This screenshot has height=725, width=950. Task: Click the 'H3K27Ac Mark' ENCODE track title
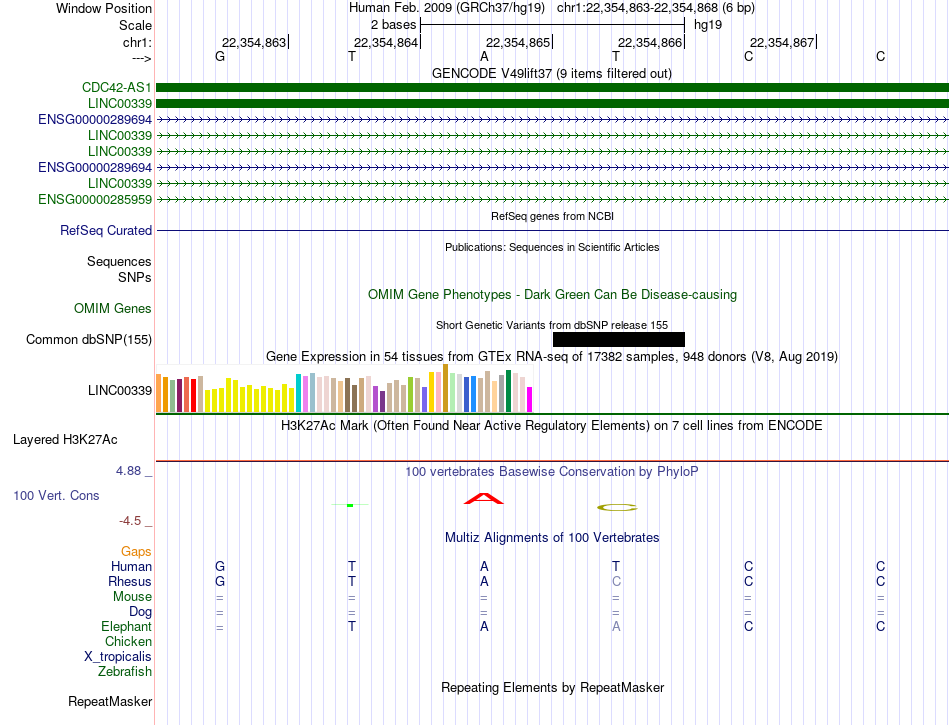[x=552, y=425]
